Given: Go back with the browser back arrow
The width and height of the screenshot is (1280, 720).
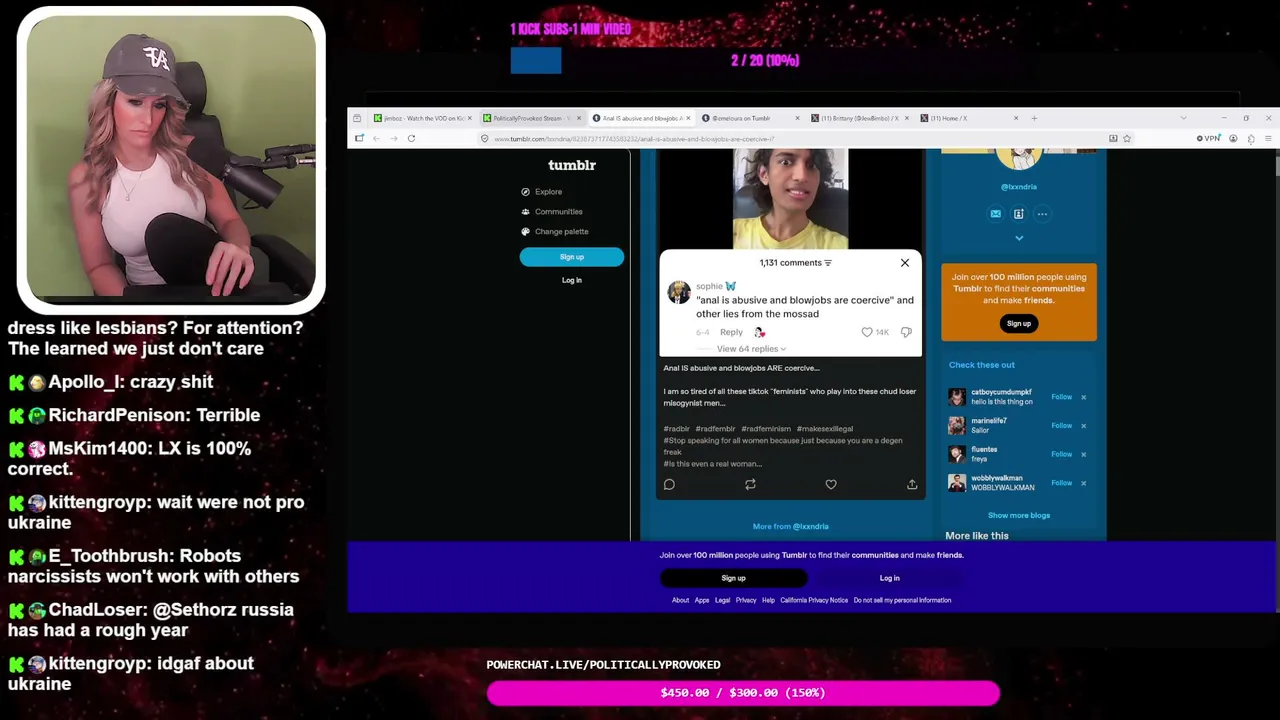Looking at the screenshot, I should click(377, 139).
